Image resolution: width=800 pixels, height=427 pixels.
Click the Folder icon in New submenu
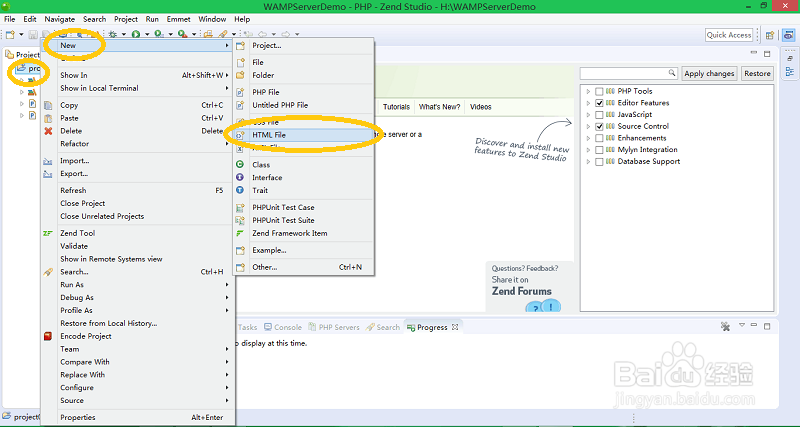tap(240, 75)
